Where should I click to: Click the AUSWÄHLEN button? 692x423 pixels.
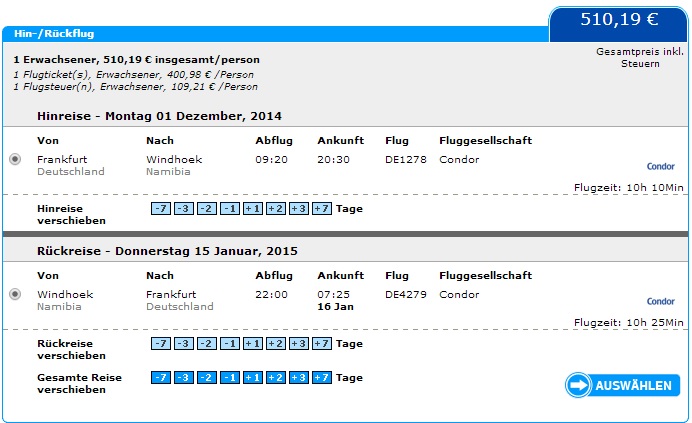point(623,385)
